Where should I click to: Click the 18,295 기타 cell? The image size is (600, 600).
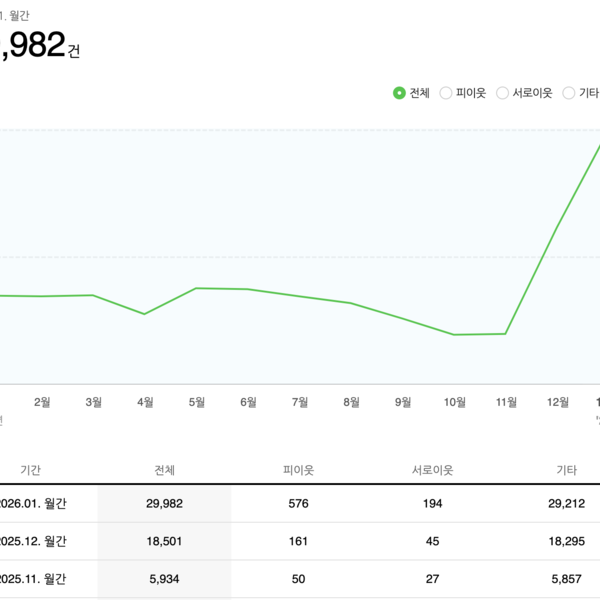567,541
